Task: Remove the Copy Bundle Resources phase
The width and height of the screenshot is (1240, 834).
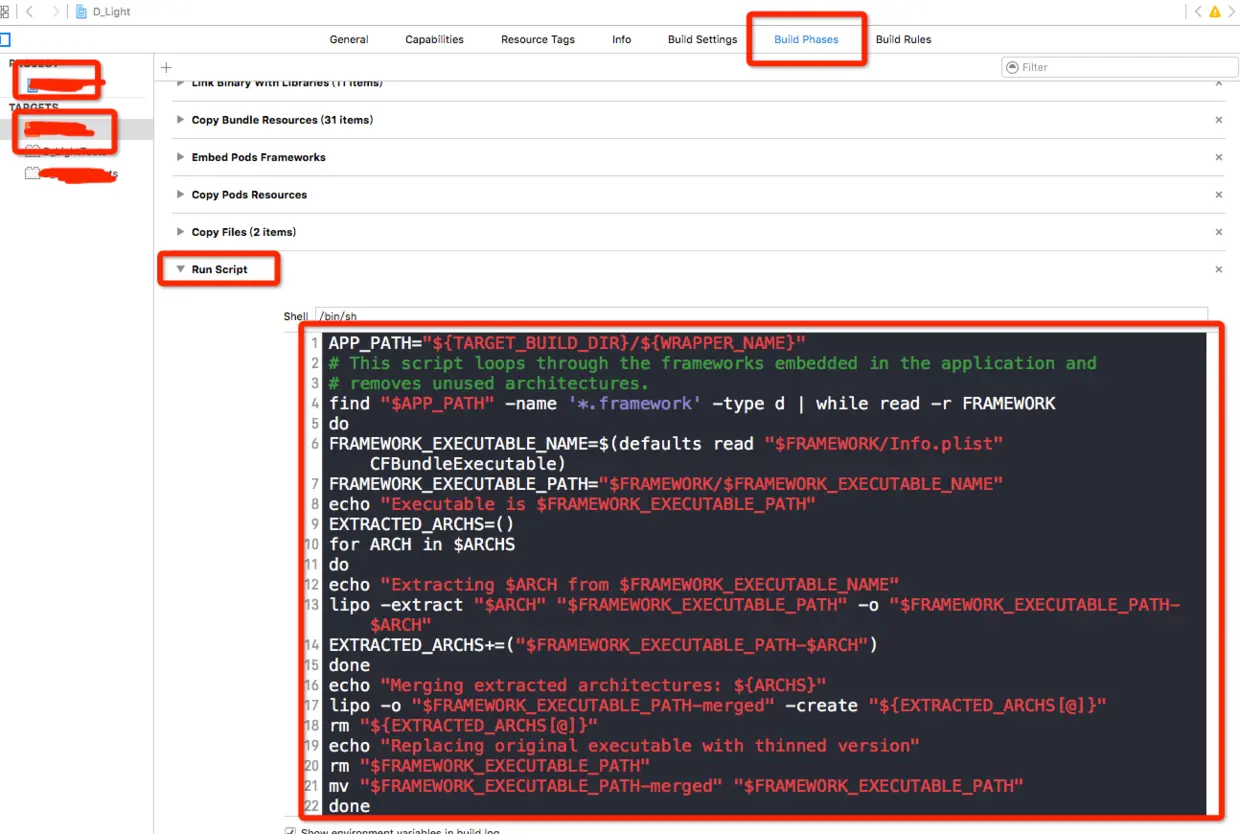Action: pyautogui.click(x=1219, y=120)
